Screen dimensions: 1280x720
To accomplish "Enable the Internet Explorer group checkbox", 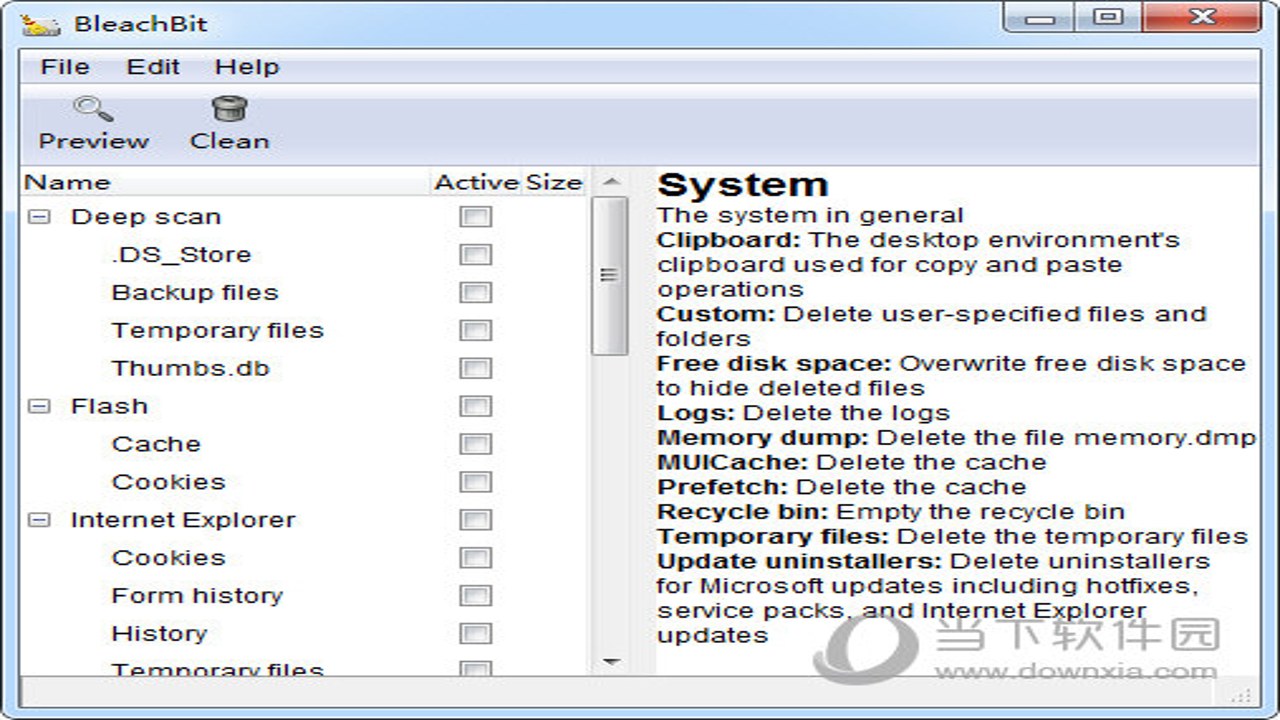I will tap(476, 520).
